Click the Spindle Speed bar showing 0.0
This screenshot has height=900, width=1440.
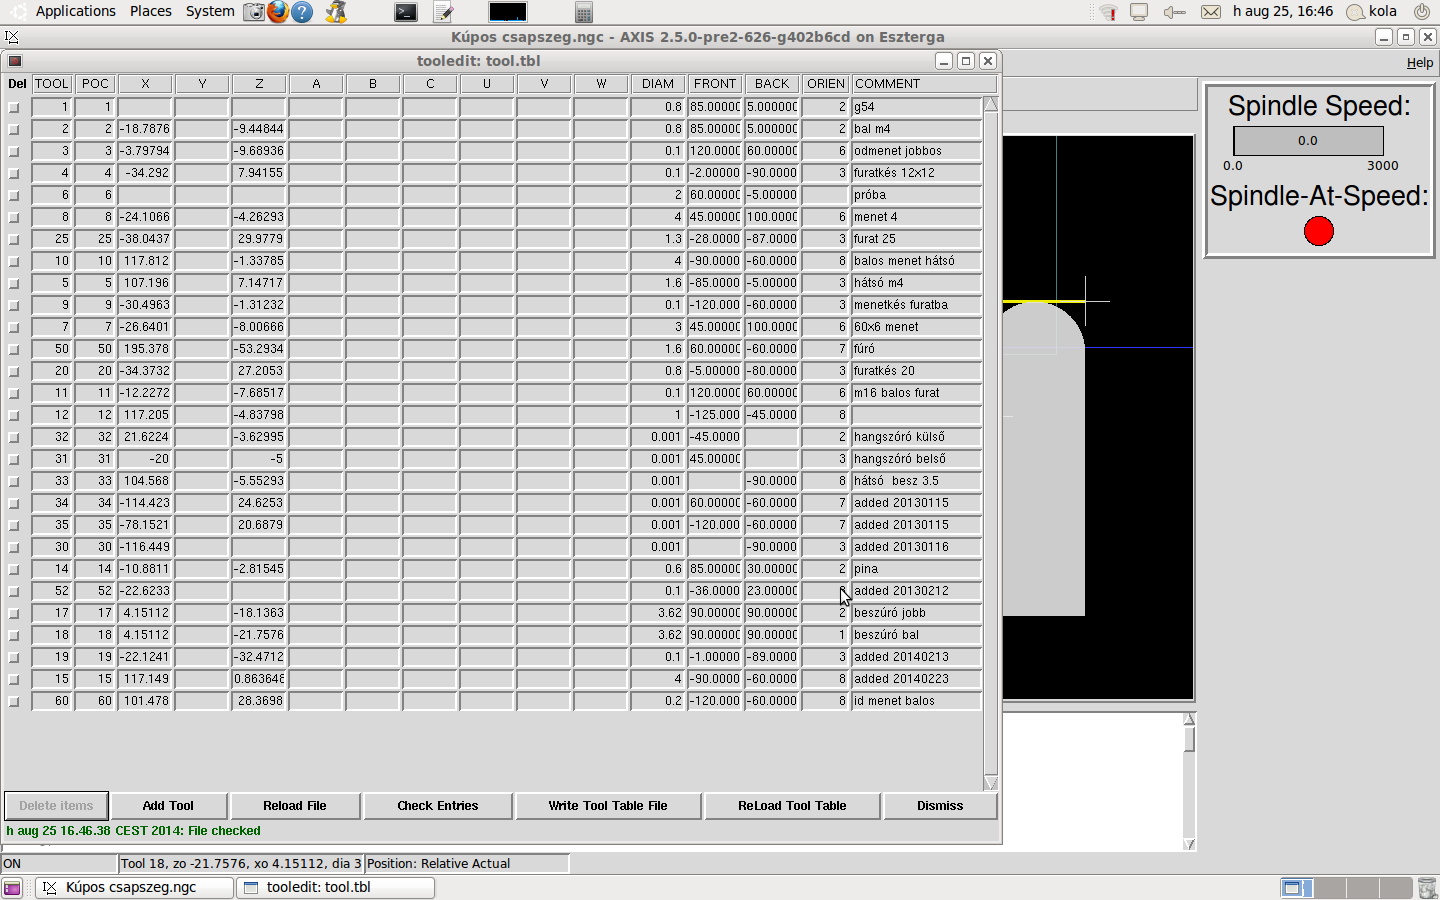pos(1308,141)
